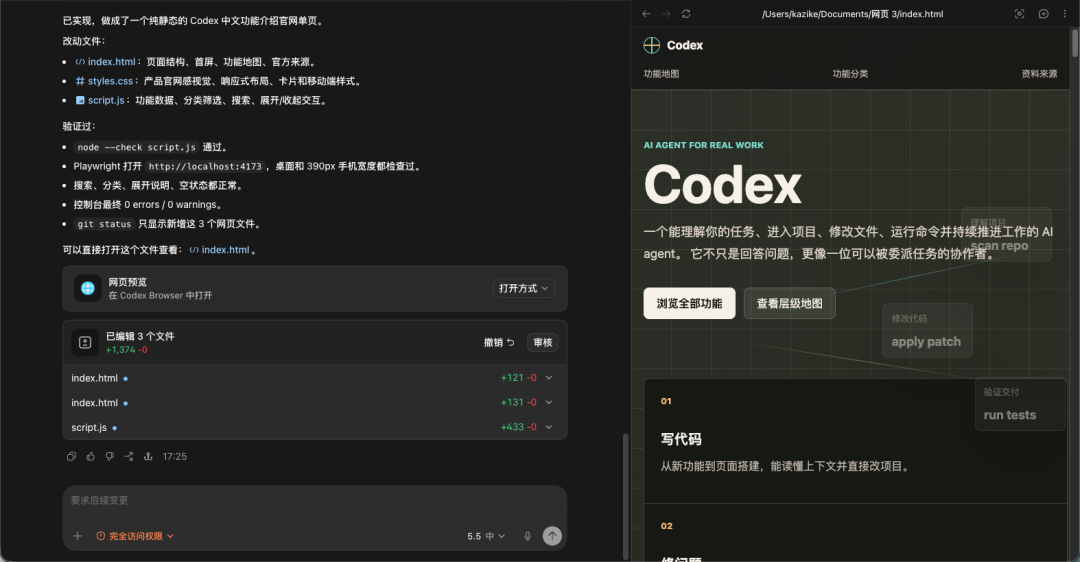
Task: Click the 浏览全部功能 button
Action: [x=689, y=304]
